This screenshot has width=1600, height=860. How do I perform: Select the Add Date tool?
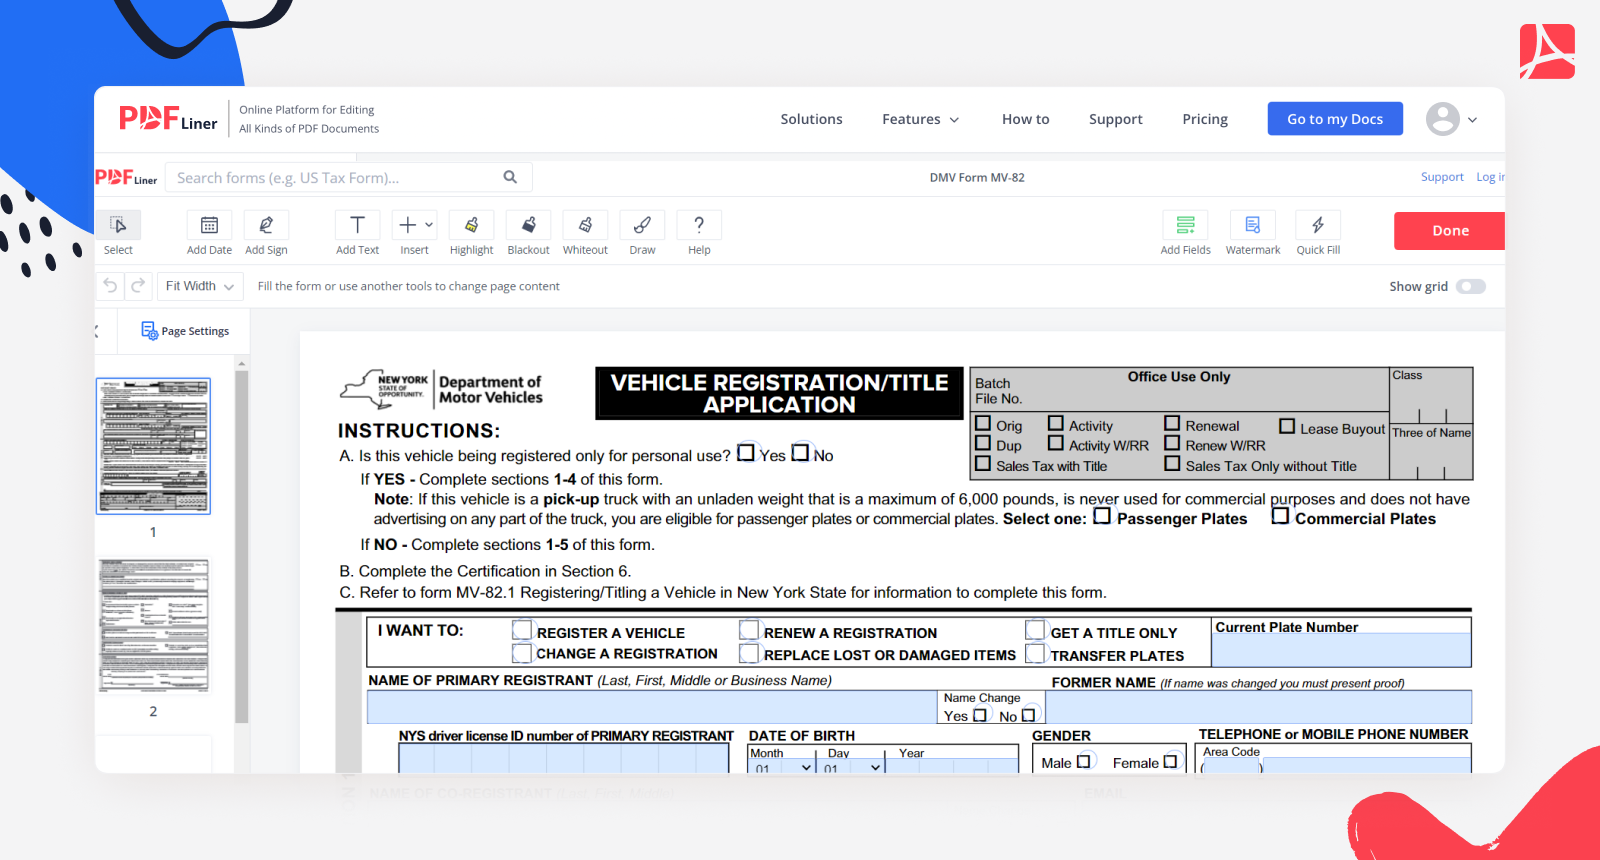click(209, 226)
